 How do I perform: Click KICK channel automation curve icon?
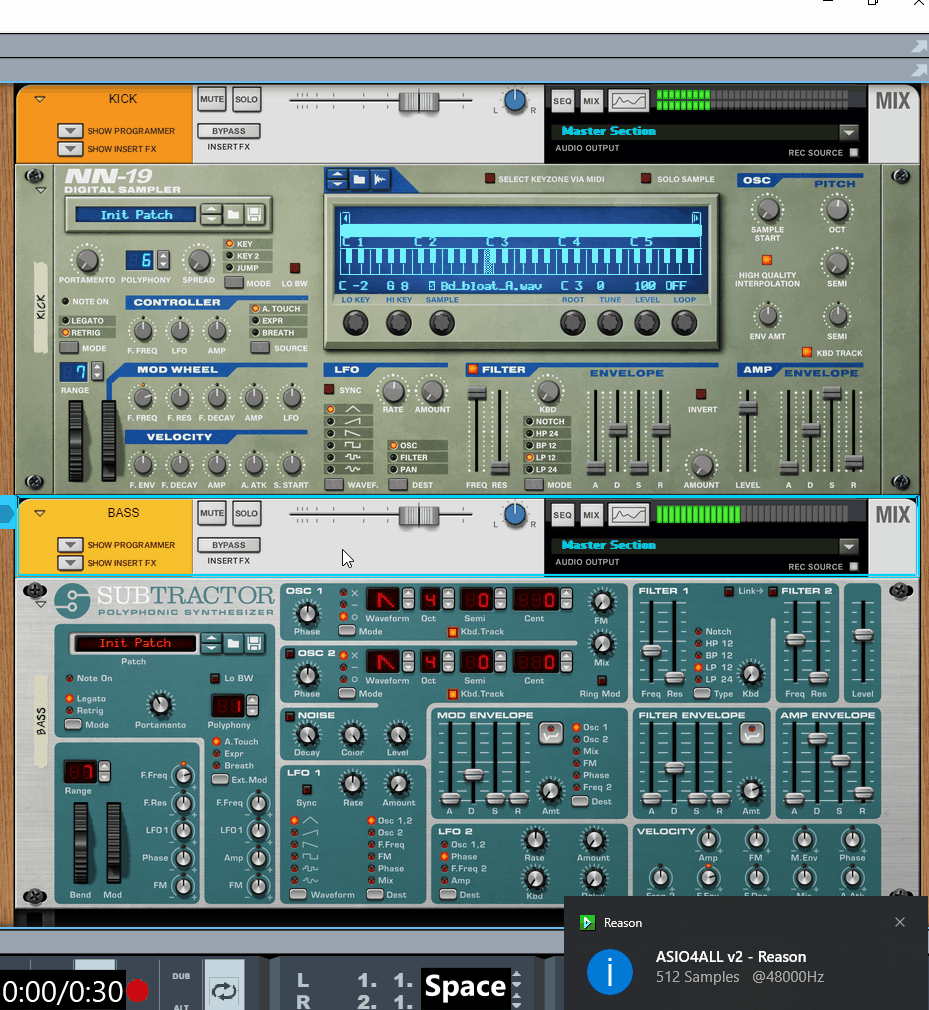(x=628, y=100)
